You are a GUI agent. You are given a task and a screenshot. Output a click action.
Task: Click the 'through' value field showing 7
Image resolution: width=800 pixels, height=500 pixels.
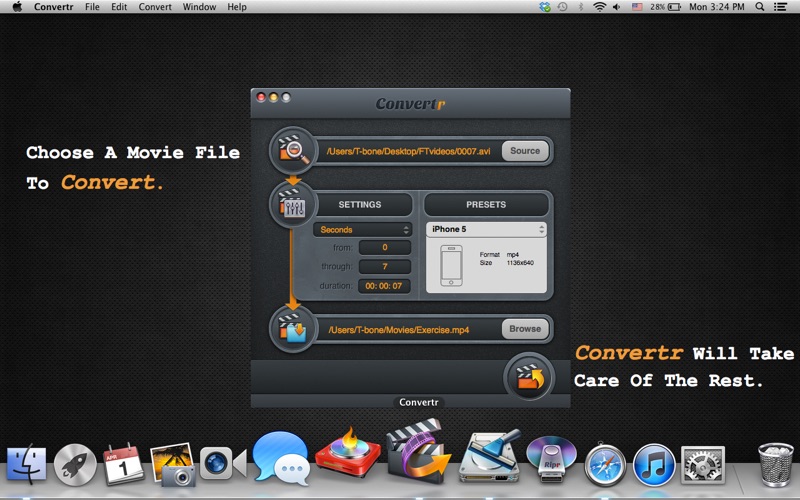(385, 266)
